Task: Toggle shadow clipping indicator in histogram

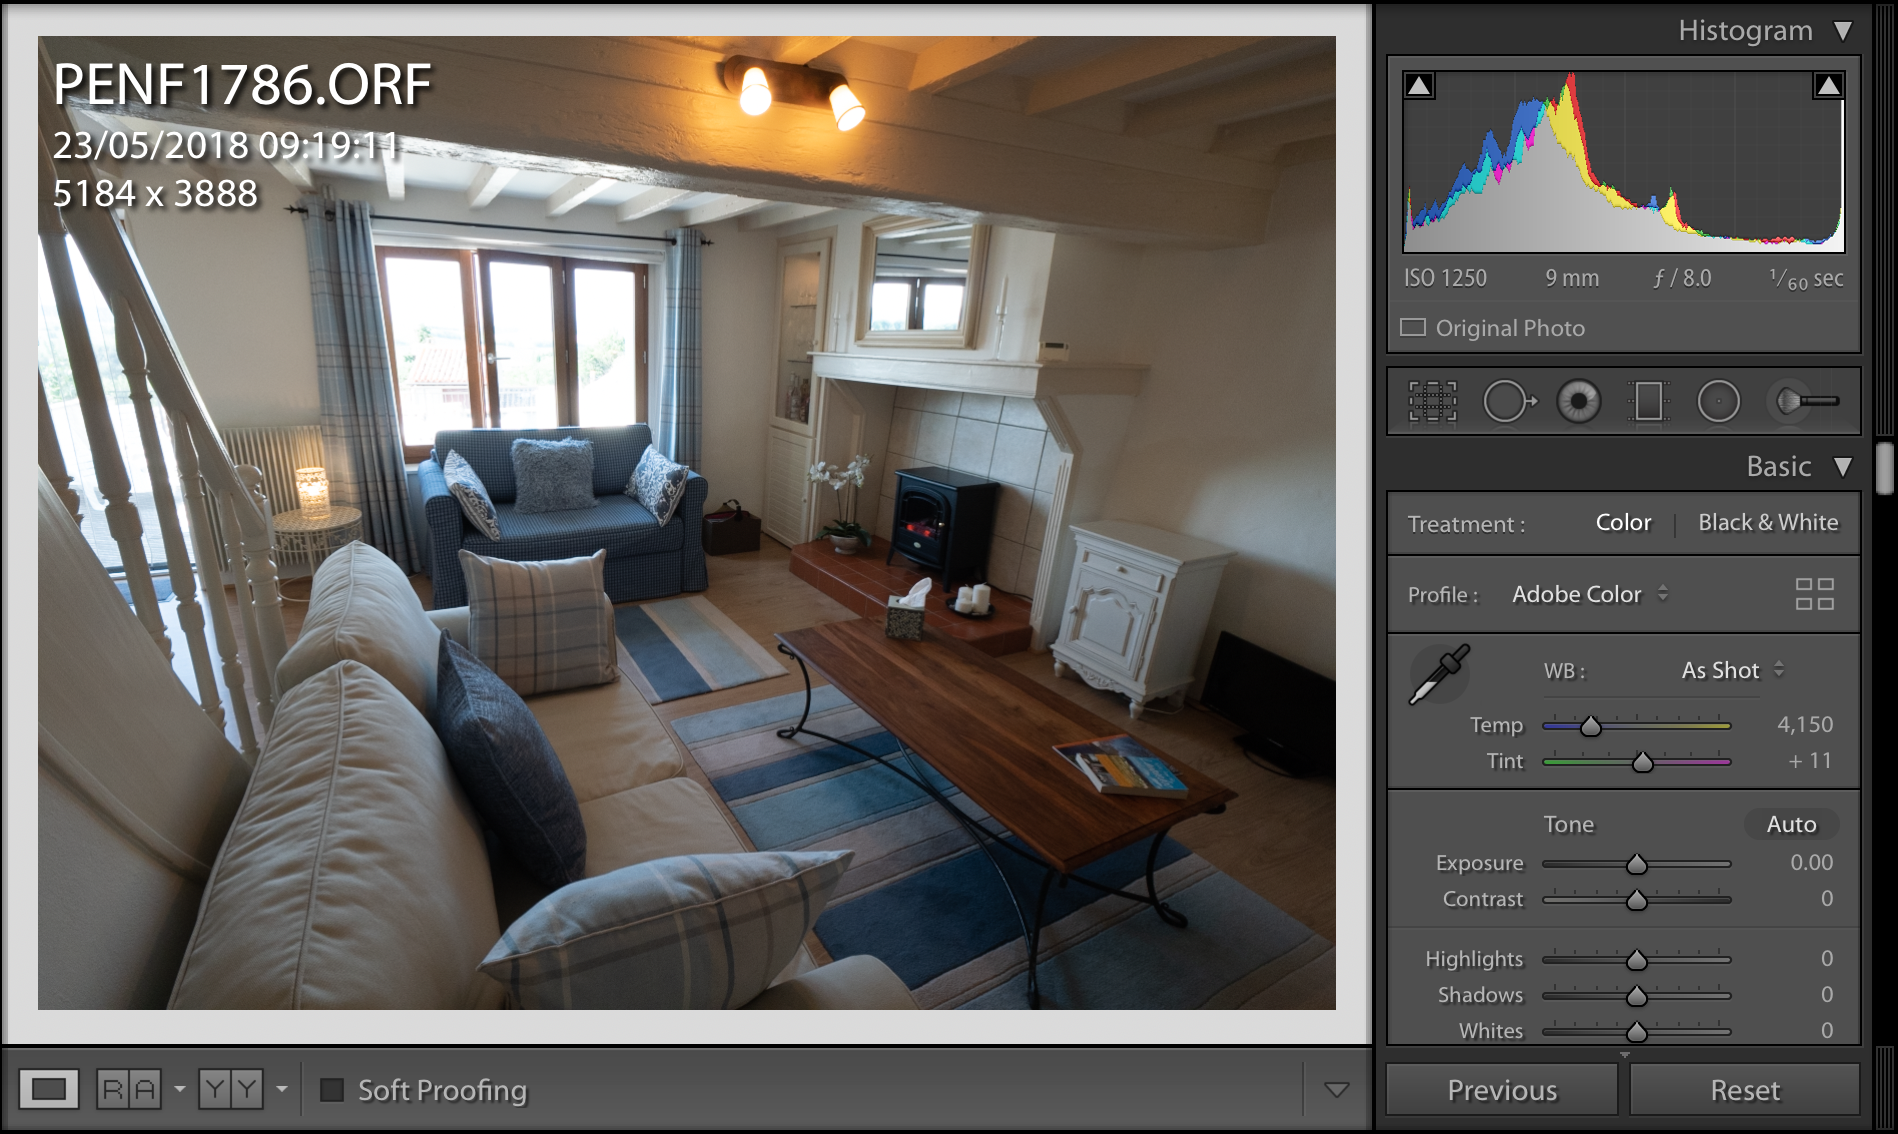Action: click(x=1419, y=86)
